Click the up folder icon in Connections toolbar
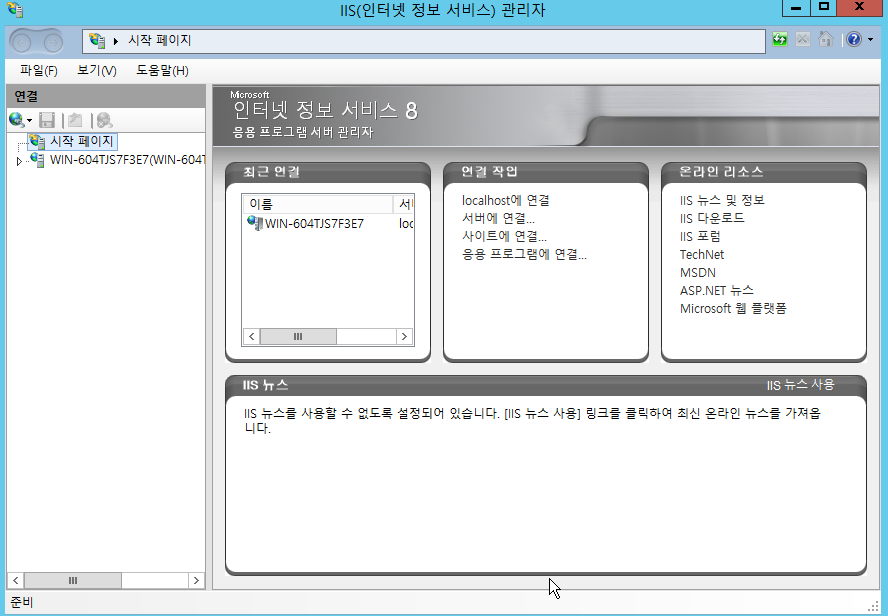The height and width of the screenshot is (616, 888). [x=75, y=120]
